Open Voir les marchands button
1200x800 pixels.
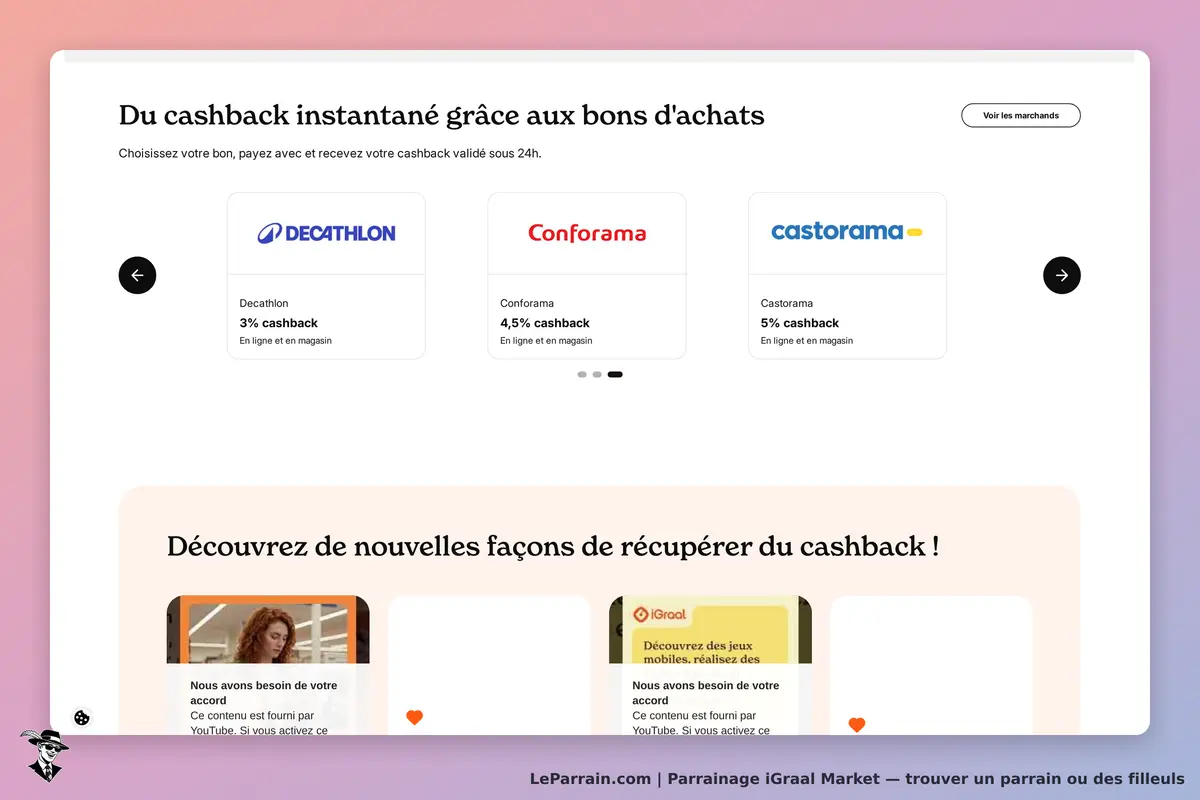[x=1021, y=115]
